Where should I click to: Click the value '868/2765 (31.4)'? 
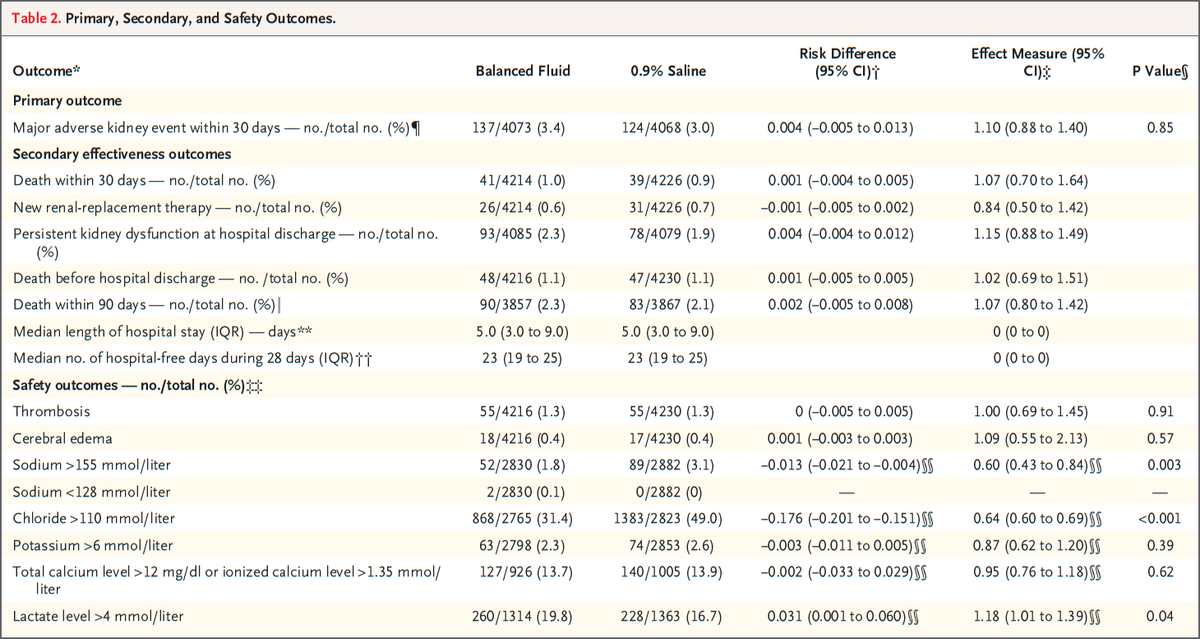pos(520,518)
